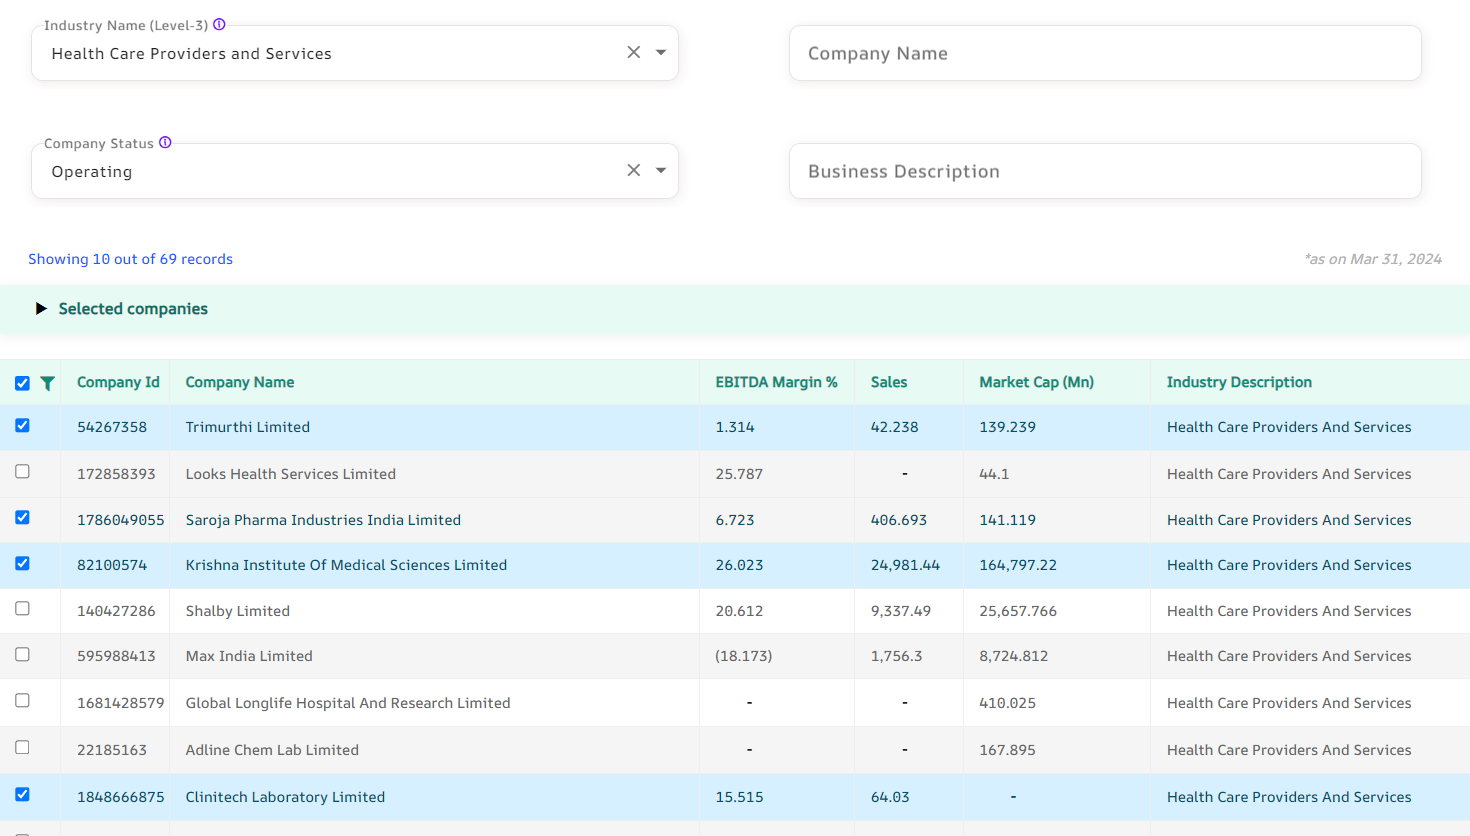Uncheck the Trimurthi Limited row checkbox
This screenshot has width=1470, height=836.
[x=22, y=426]
